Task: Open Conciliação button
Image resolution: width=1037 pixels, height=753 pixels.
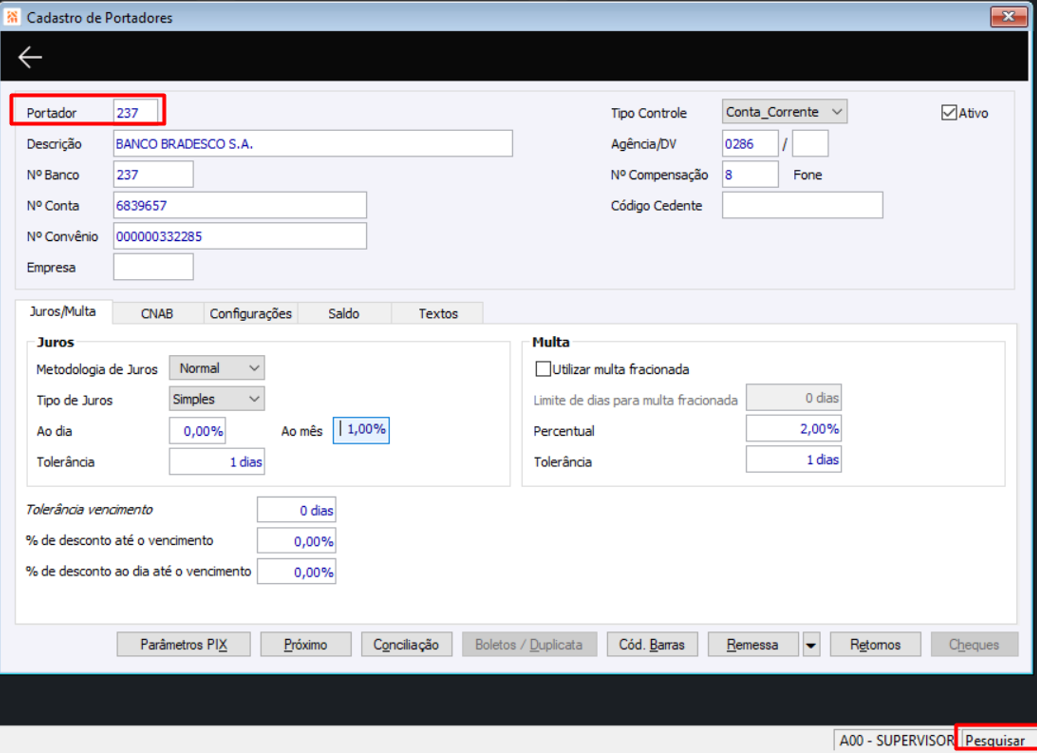Action: tap(406, 645)
